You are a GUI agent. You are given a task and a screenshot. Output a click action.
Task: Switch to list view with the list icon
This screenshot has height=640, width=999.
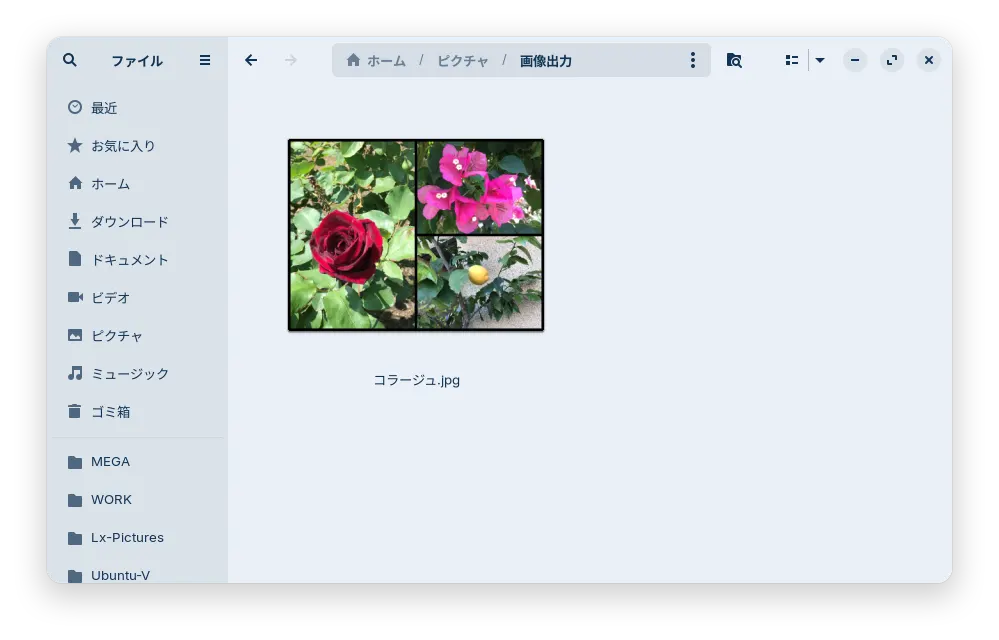pyautogui.click(x=790, y=60)
